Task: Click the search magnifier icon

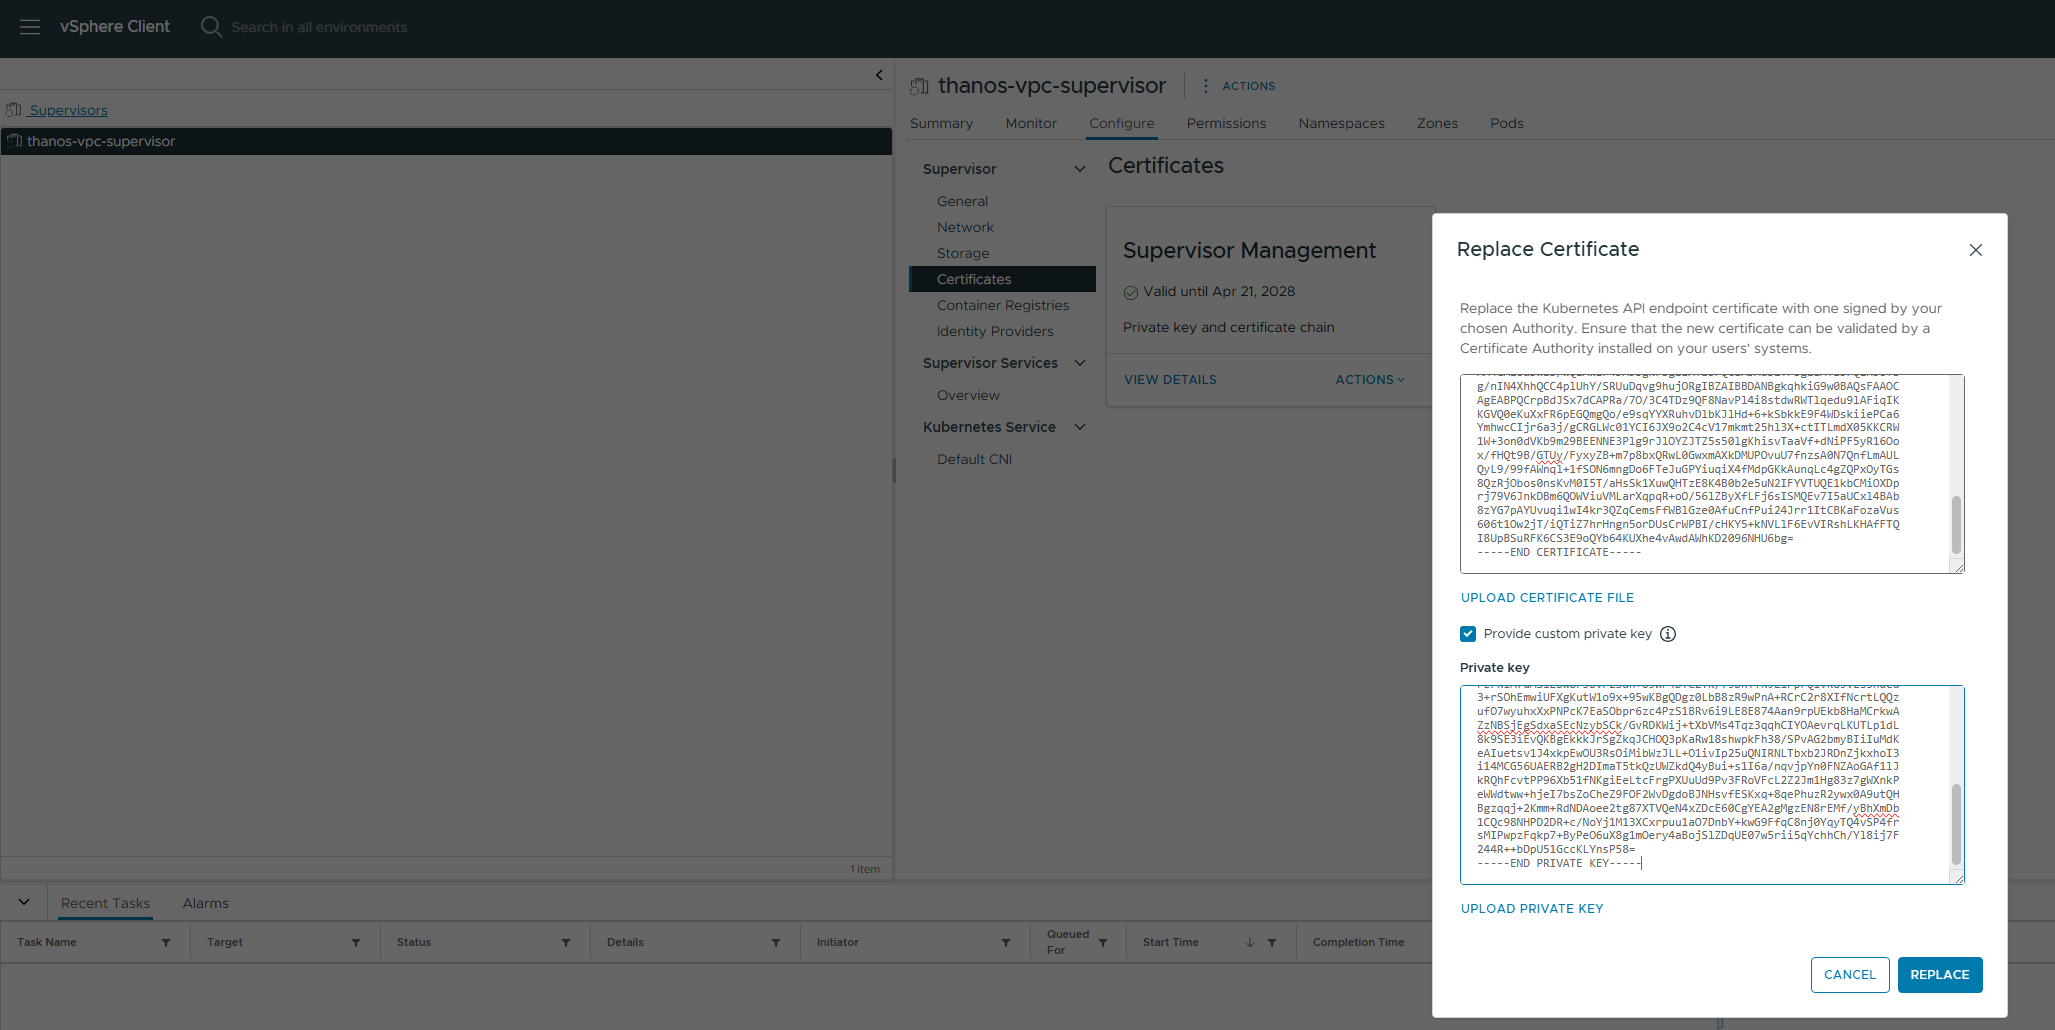Action: 211,27
